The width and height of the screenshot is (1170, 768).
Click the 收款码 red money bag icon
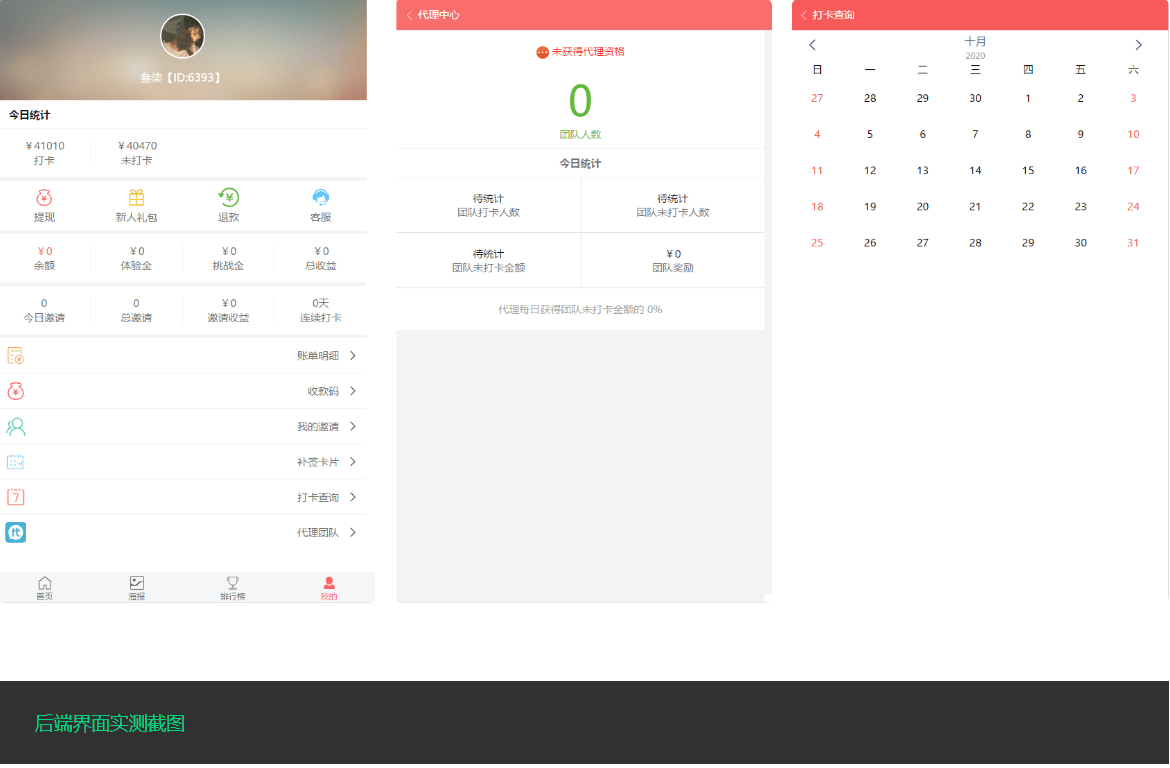click(x=16, y=391)
